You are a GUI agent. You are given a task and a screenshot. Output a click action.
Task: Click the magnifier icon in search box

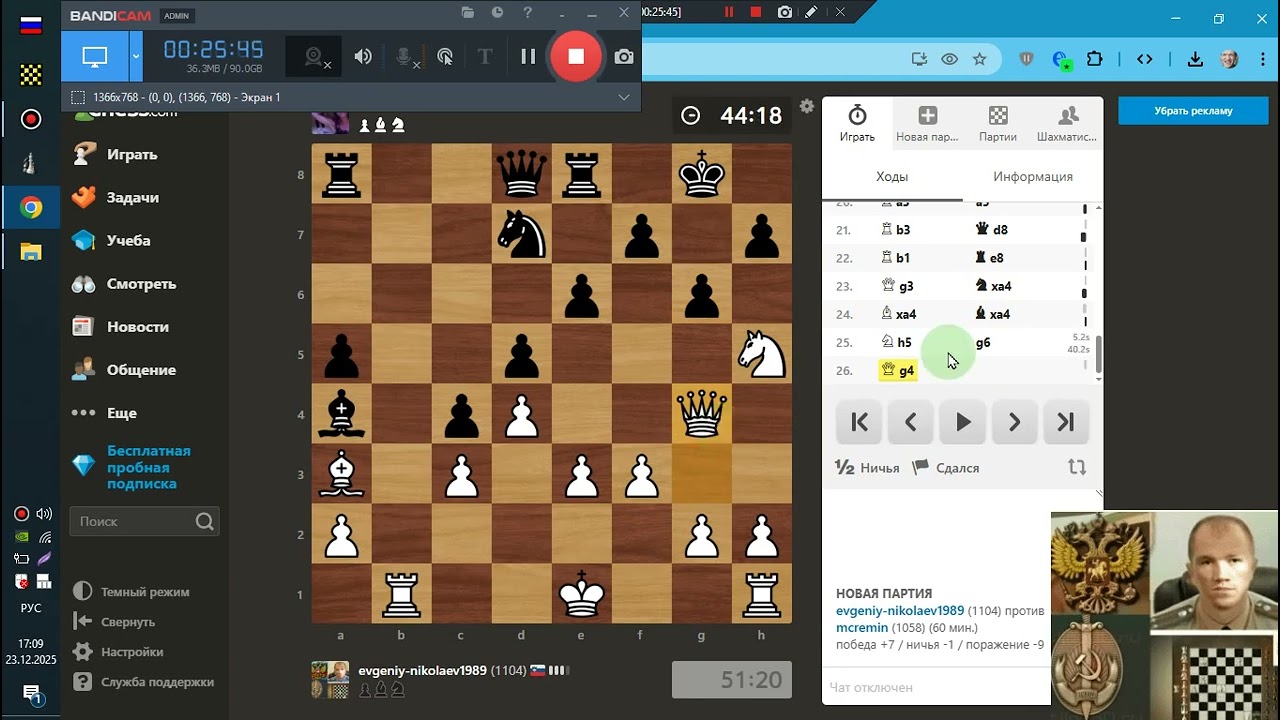tap(205, 521)
